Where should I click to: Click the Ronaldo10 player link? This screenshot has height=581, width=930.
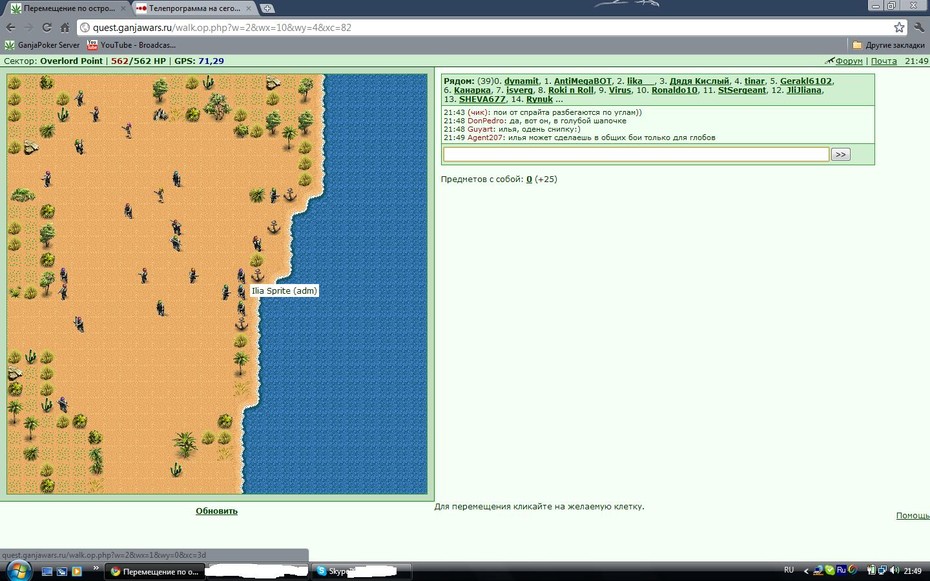tap(674, 90)
